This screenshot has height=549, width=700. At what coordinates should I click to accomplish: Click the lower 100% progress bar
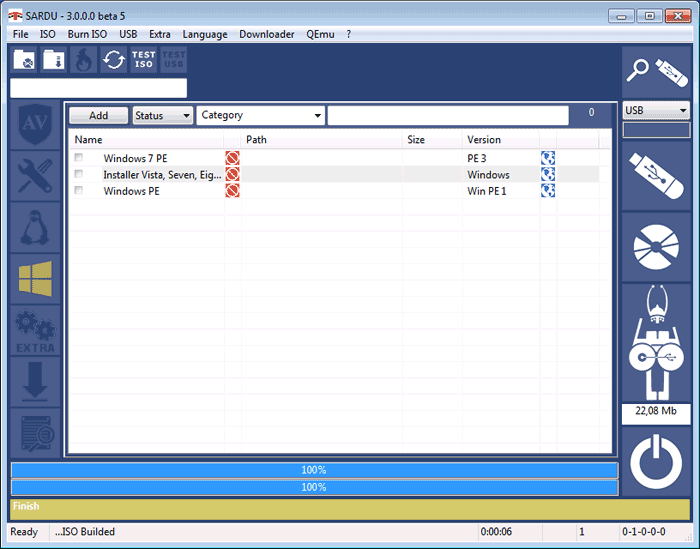pos(314,487)
